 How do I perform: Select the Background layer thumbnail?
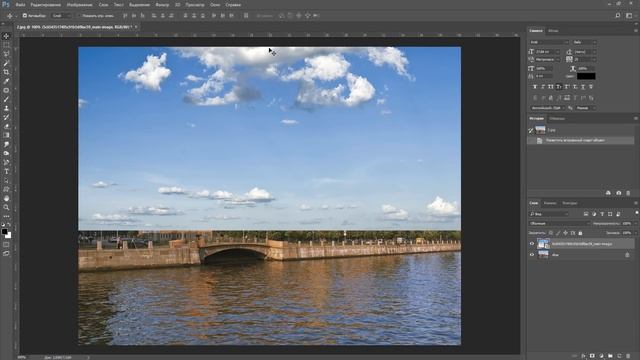click(543, 255)
